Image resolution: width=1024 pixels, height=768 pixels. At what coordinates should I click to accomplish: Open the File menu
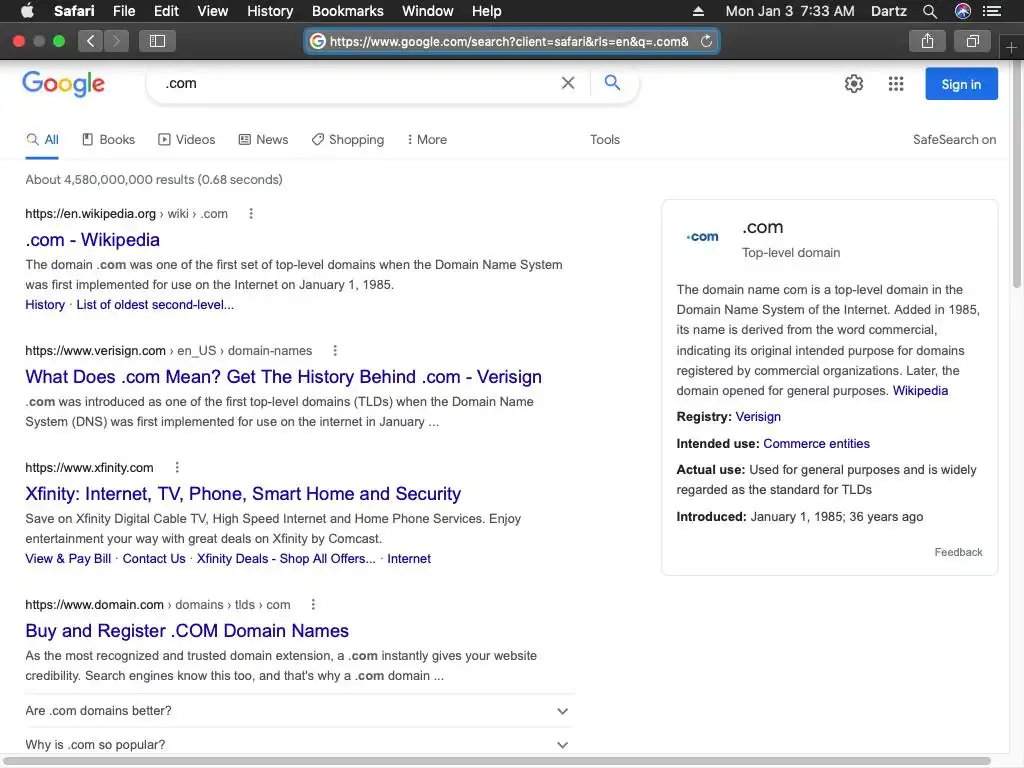(124, 11)
